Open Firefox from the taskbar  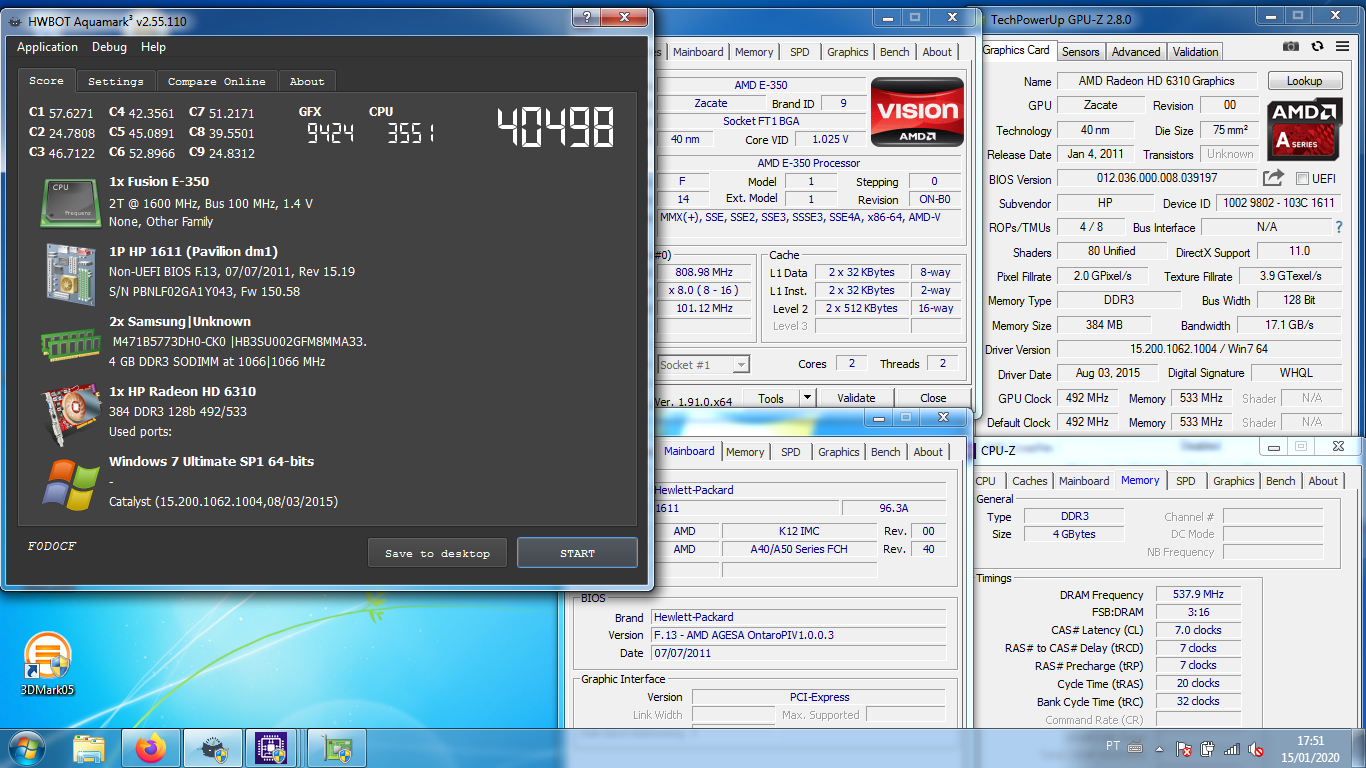pyautogui.click(x=152, y=748)
